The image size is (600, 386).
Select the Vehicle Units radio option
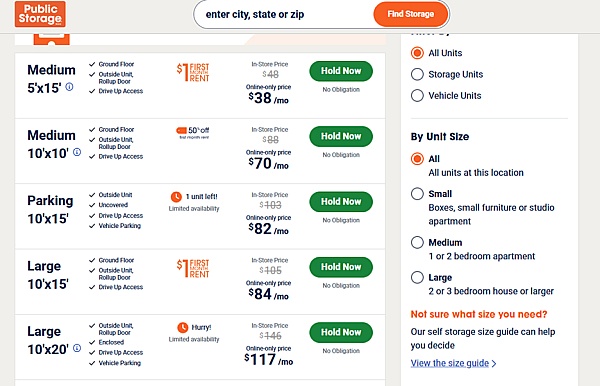coord(417,95)
